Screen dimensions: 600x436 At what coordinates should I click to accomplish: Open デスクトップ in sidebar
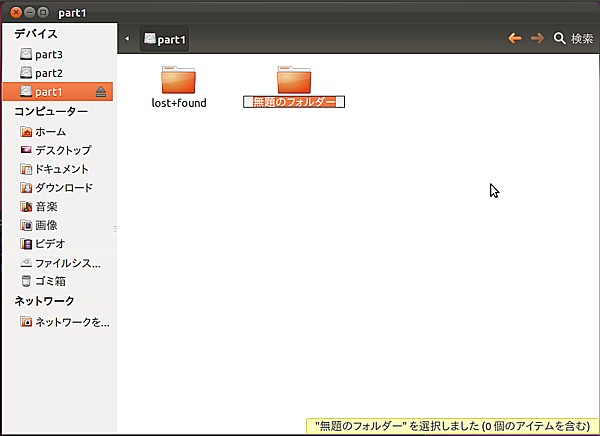[x=58, y=150]
